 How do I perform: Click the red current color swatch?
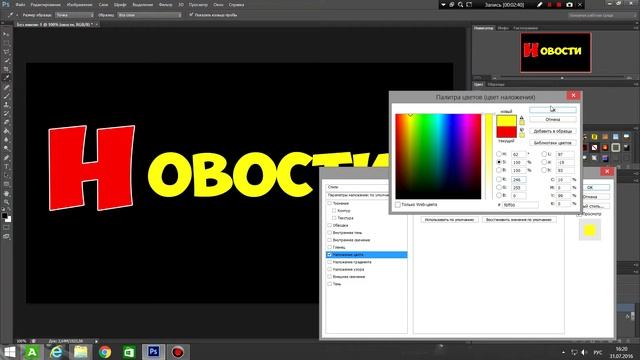tap(506, 132)
